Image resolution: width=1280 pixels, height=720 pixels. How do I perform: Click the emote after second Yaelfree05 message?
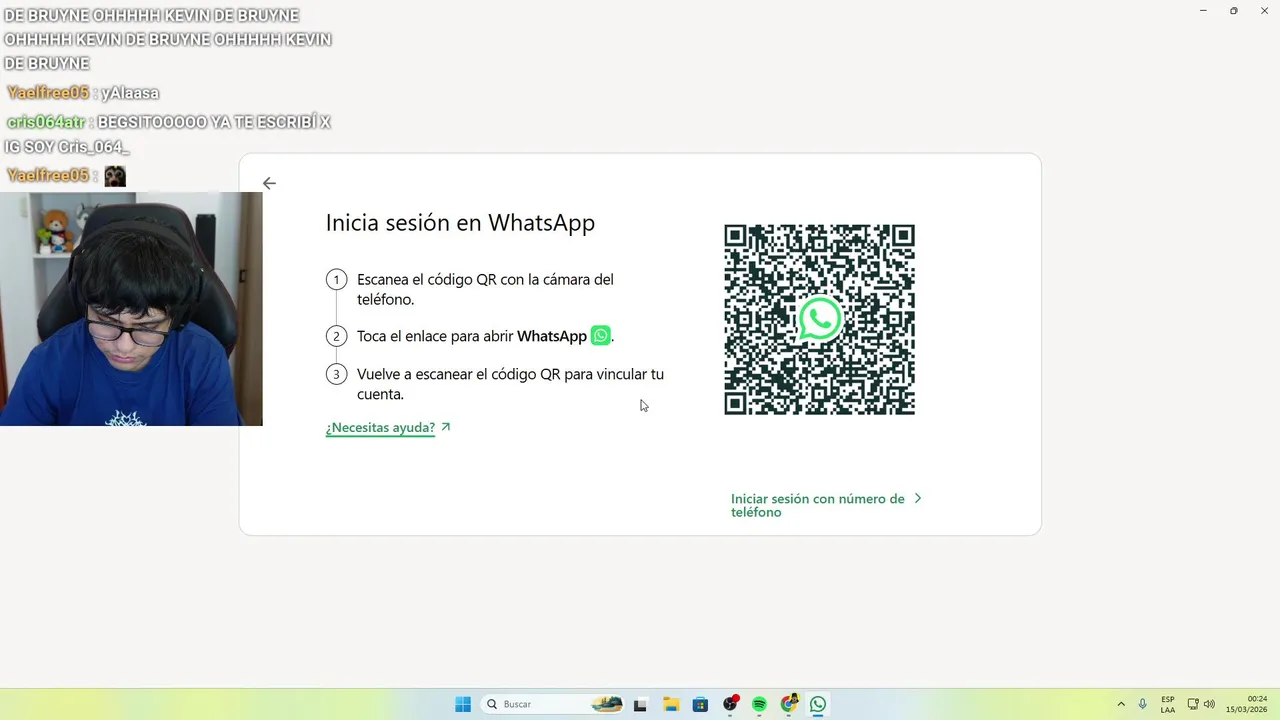115,176
